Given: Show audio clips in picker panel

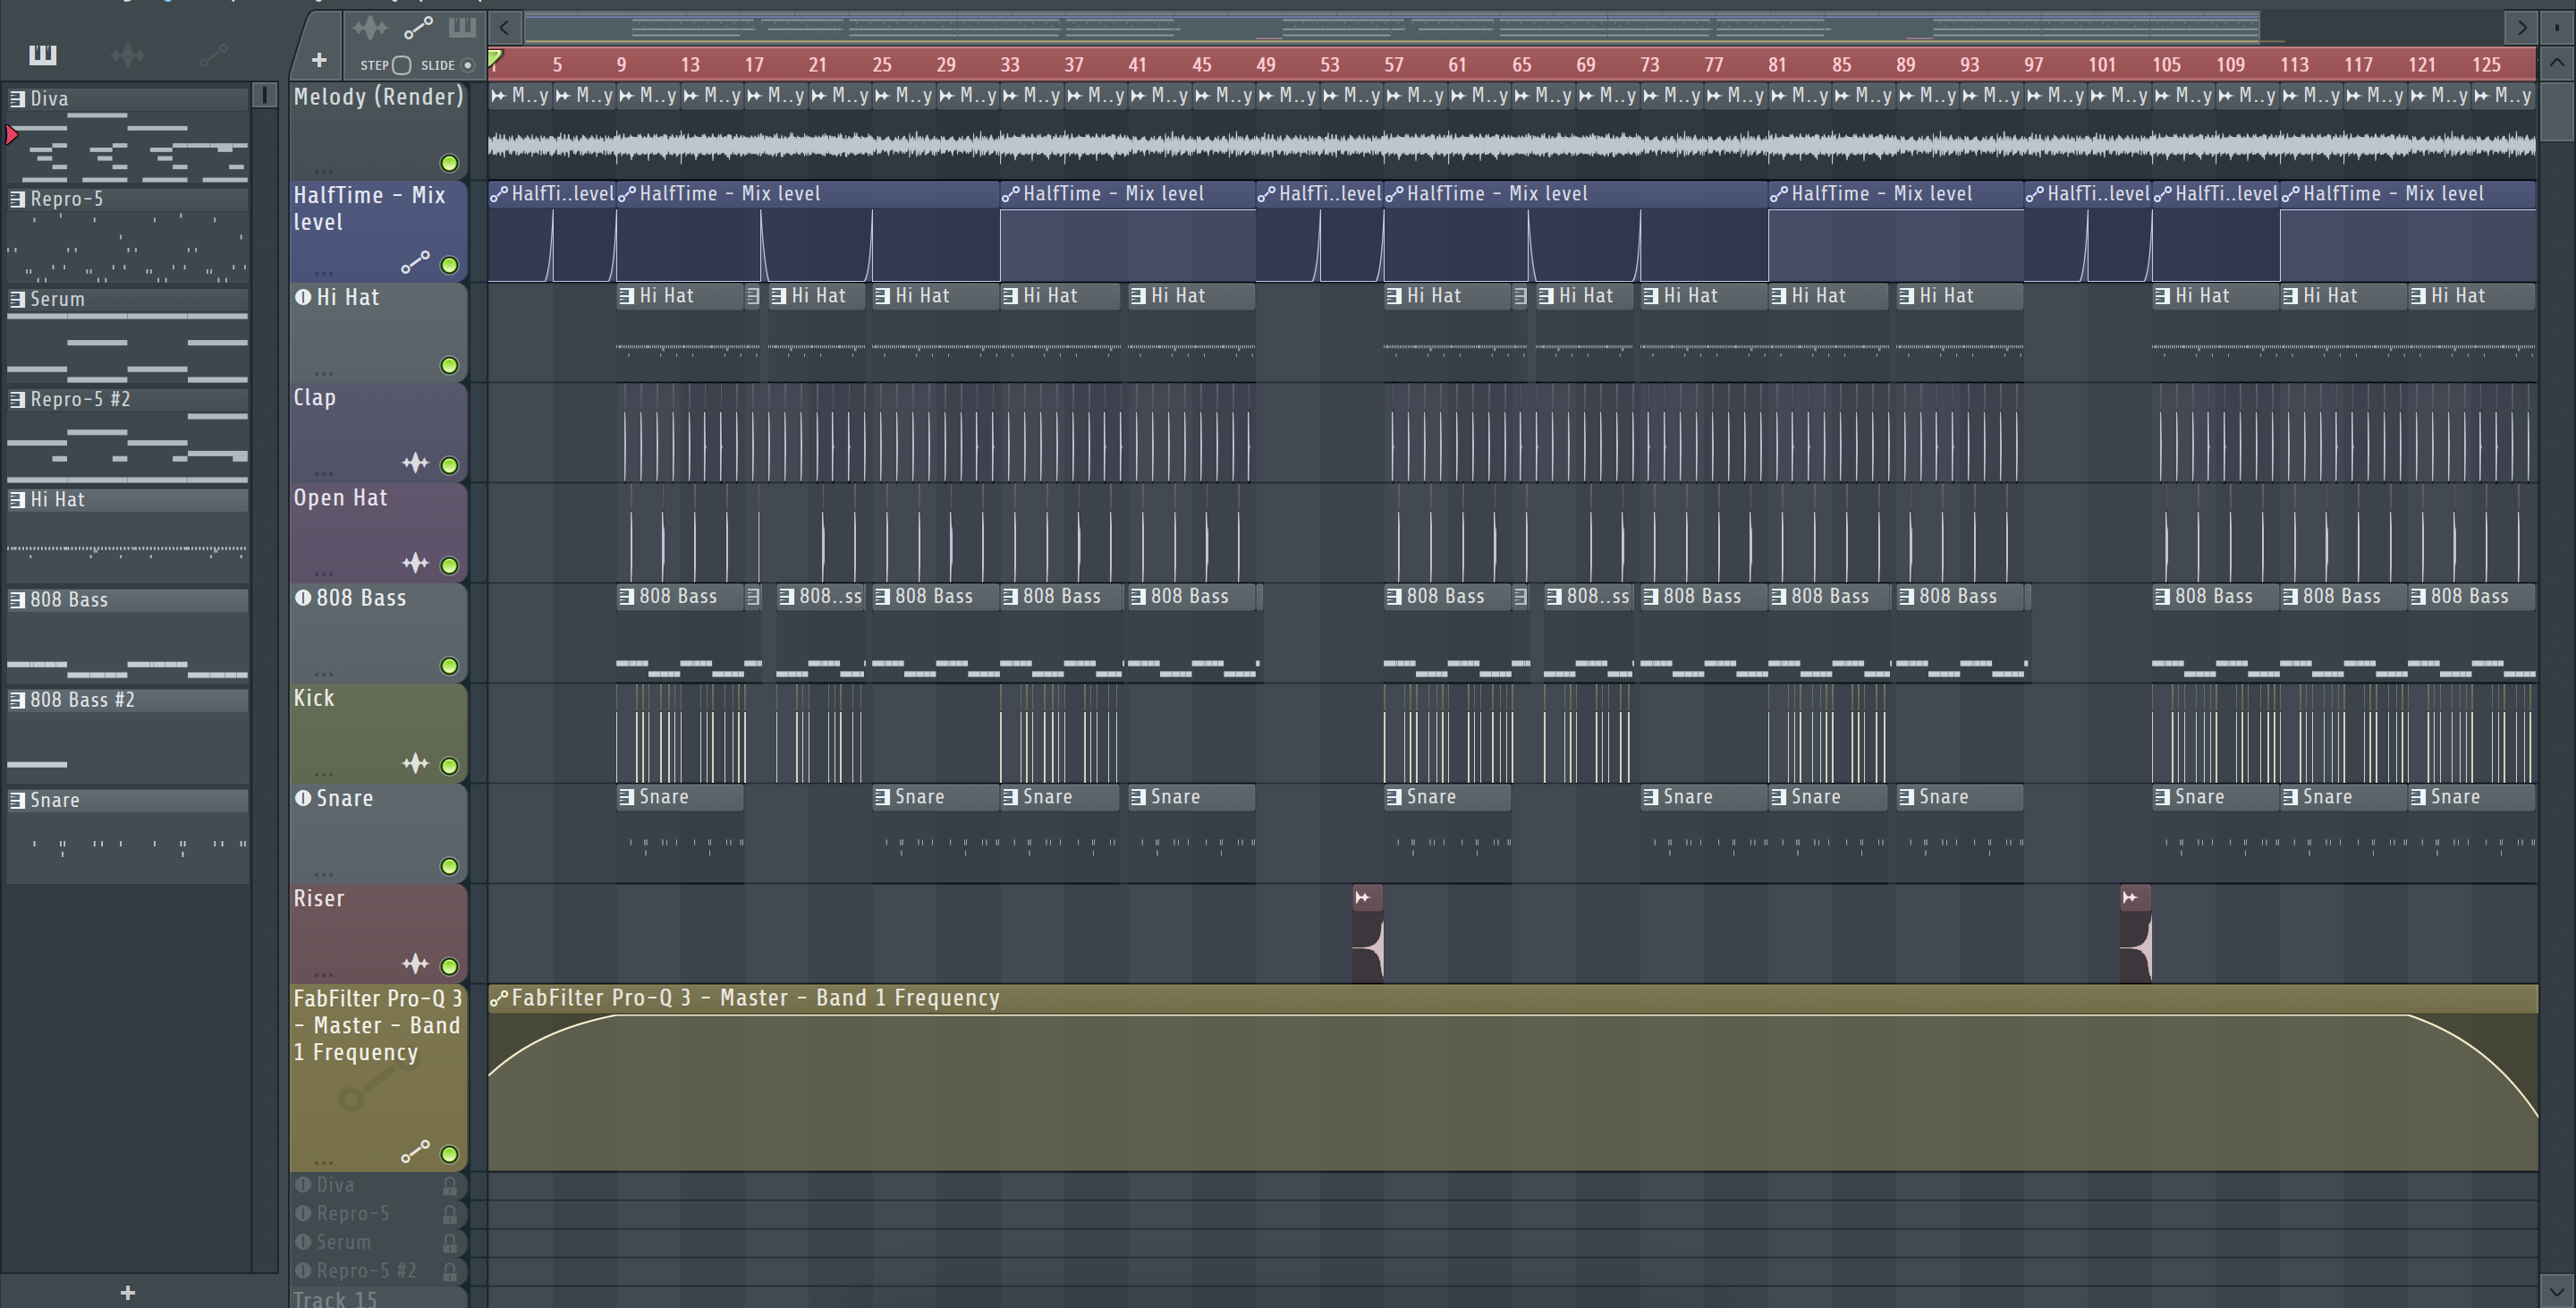Looking at the screenshot, I should (128, 55).
